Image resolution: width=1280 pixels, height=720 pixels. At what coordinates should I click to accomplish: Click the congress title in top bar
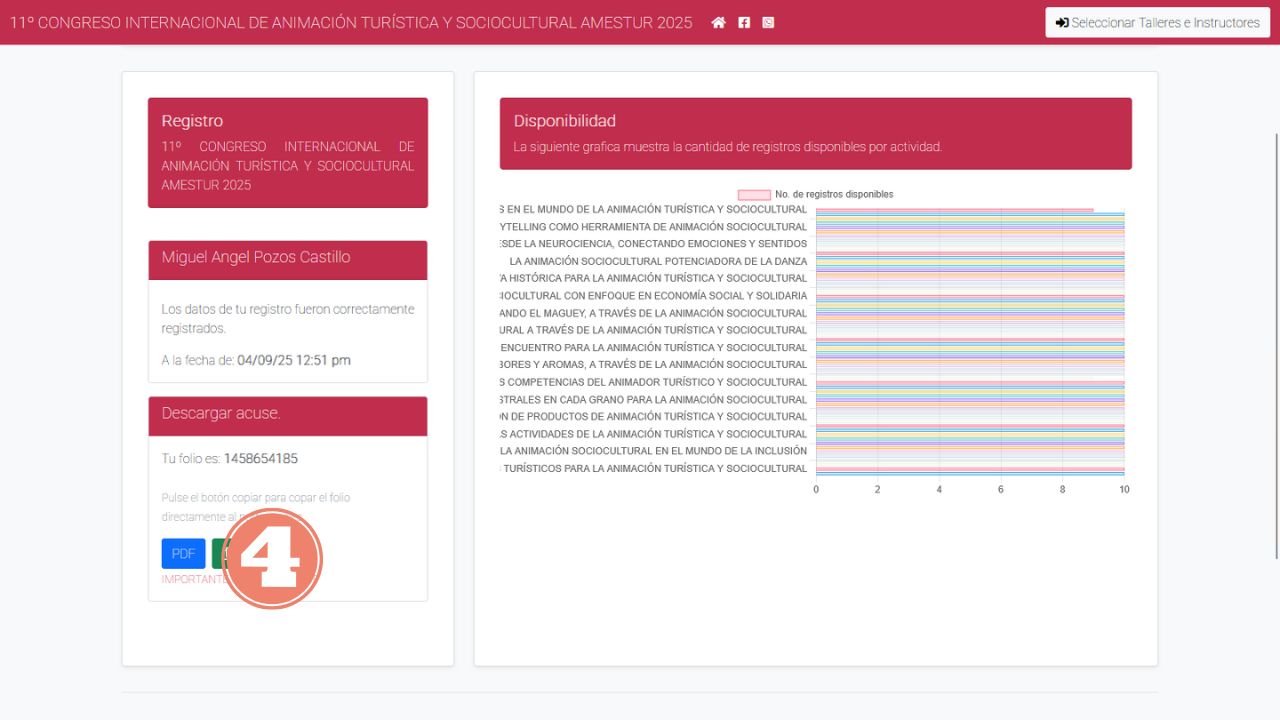coord(351,23)
